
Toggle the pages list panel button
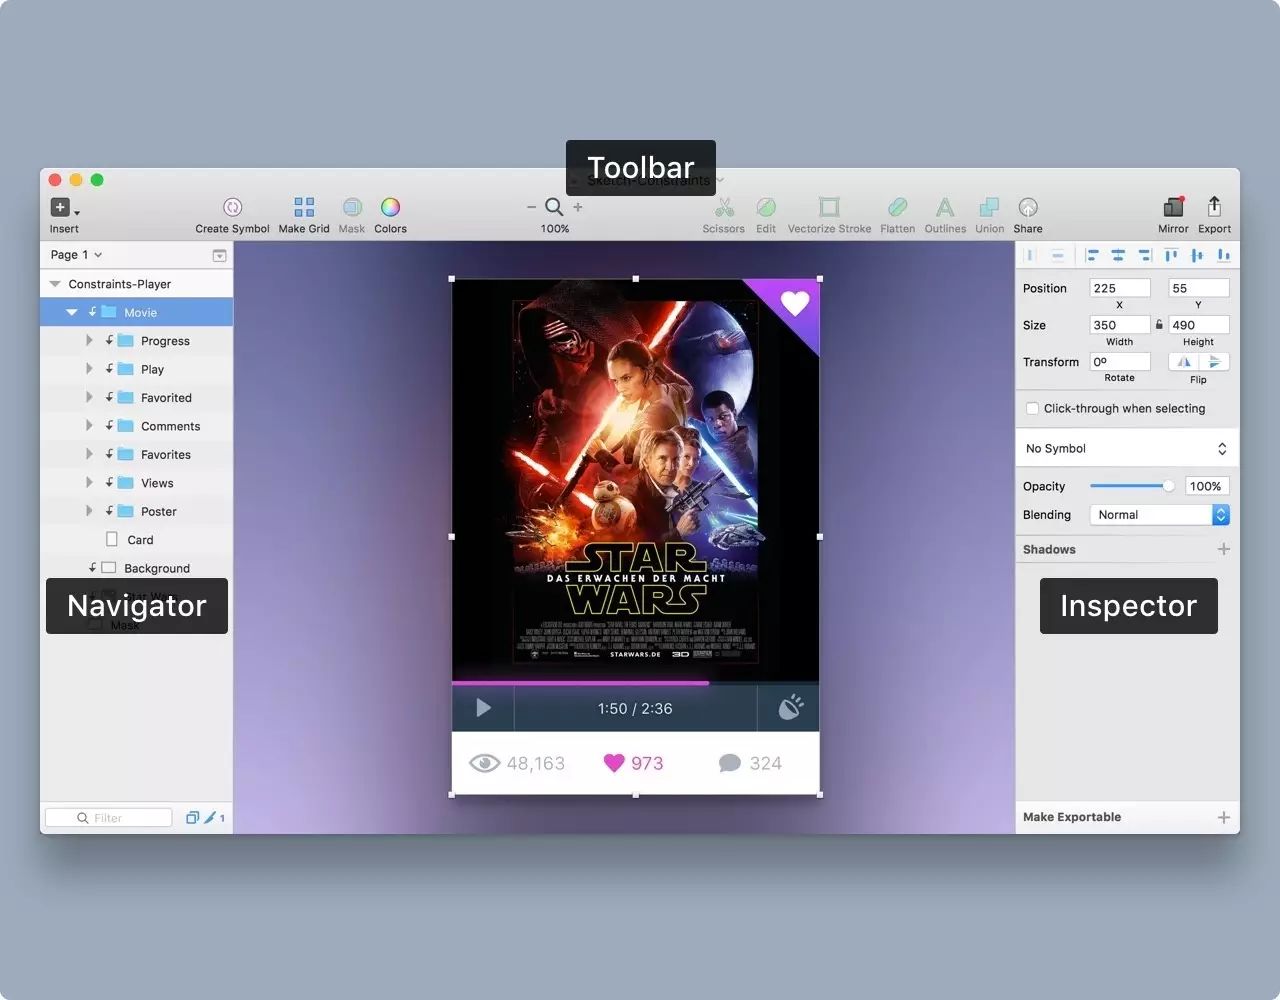[219, 256]
